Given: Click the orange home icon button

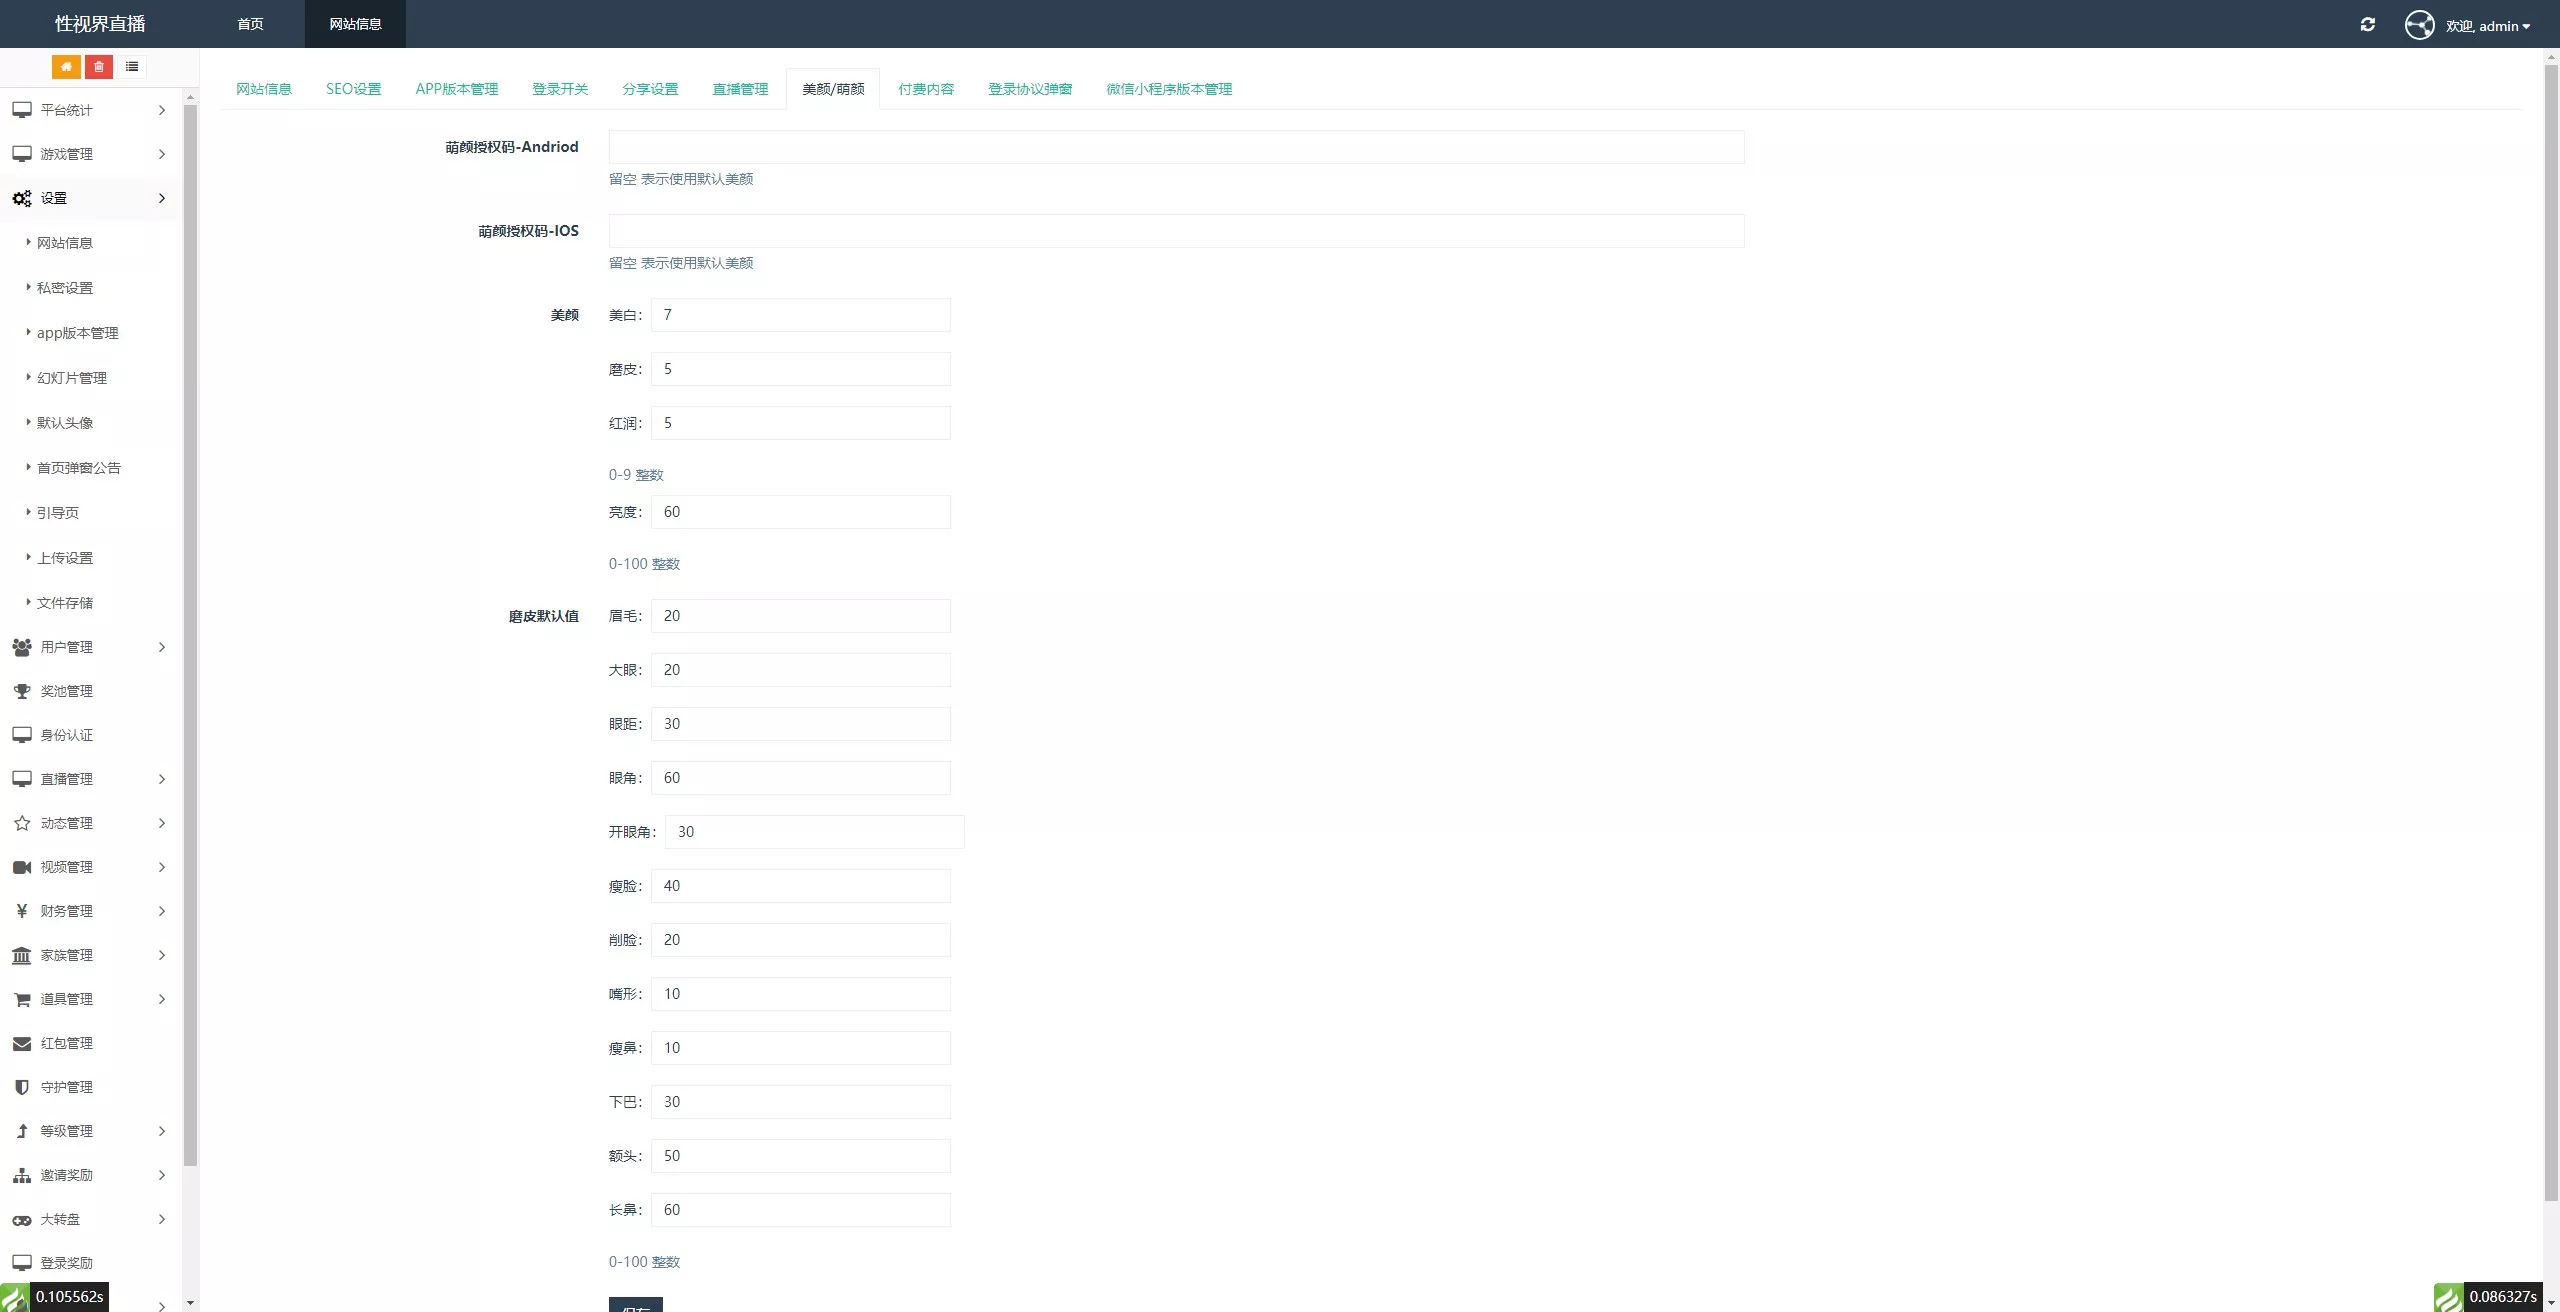Looking at the screenshot, I should click(x=66, y=67).
